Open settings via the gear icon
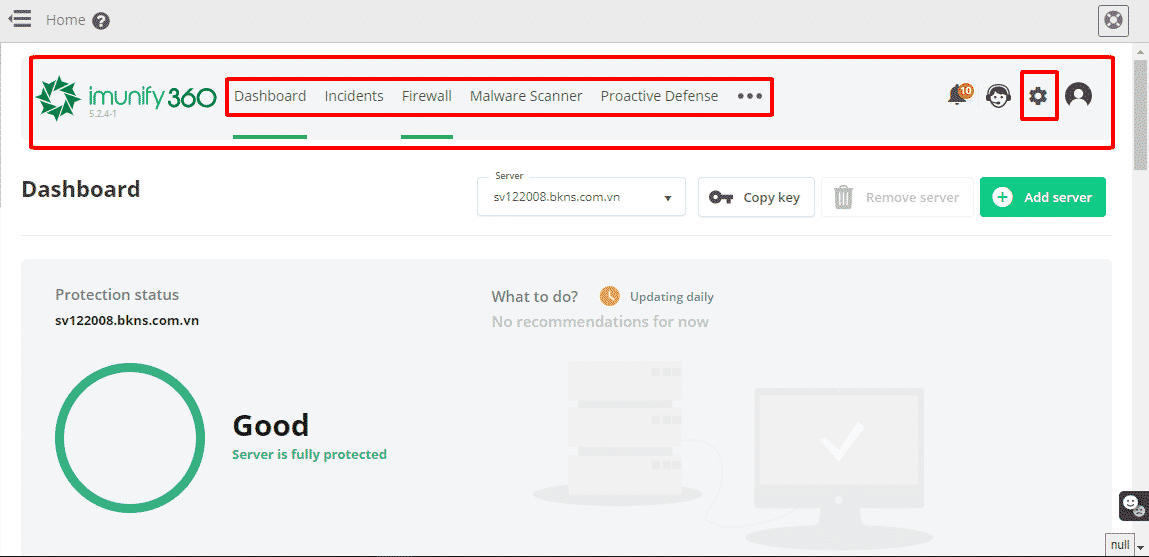Screen dimensions: 1149x557 coord(1038,96)
